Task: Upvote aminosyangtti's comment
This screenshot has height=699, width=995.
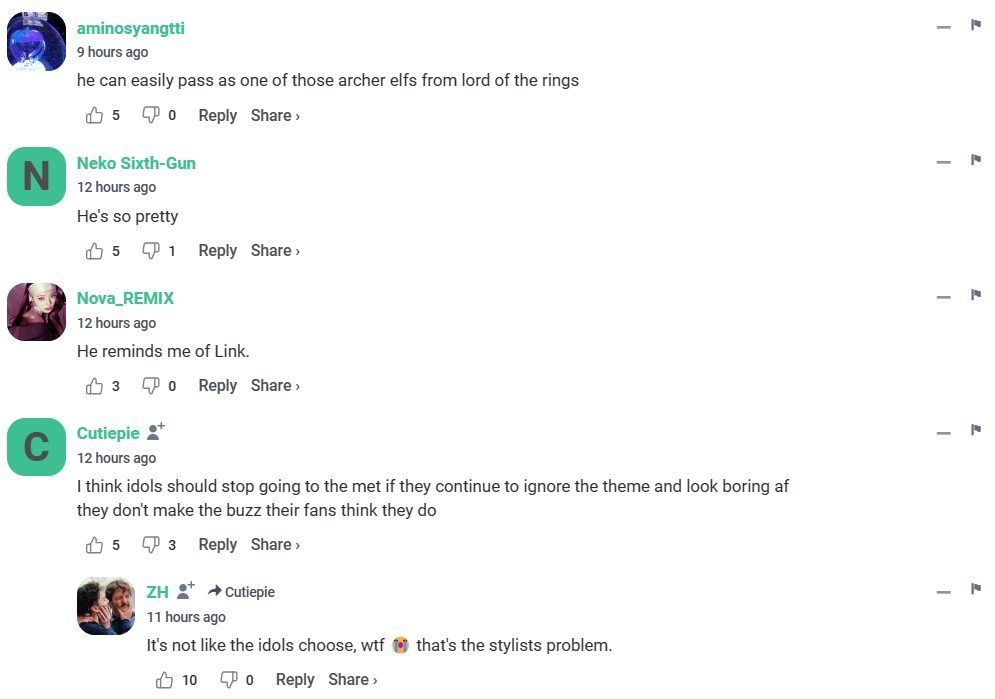Action: click(95, 116)
